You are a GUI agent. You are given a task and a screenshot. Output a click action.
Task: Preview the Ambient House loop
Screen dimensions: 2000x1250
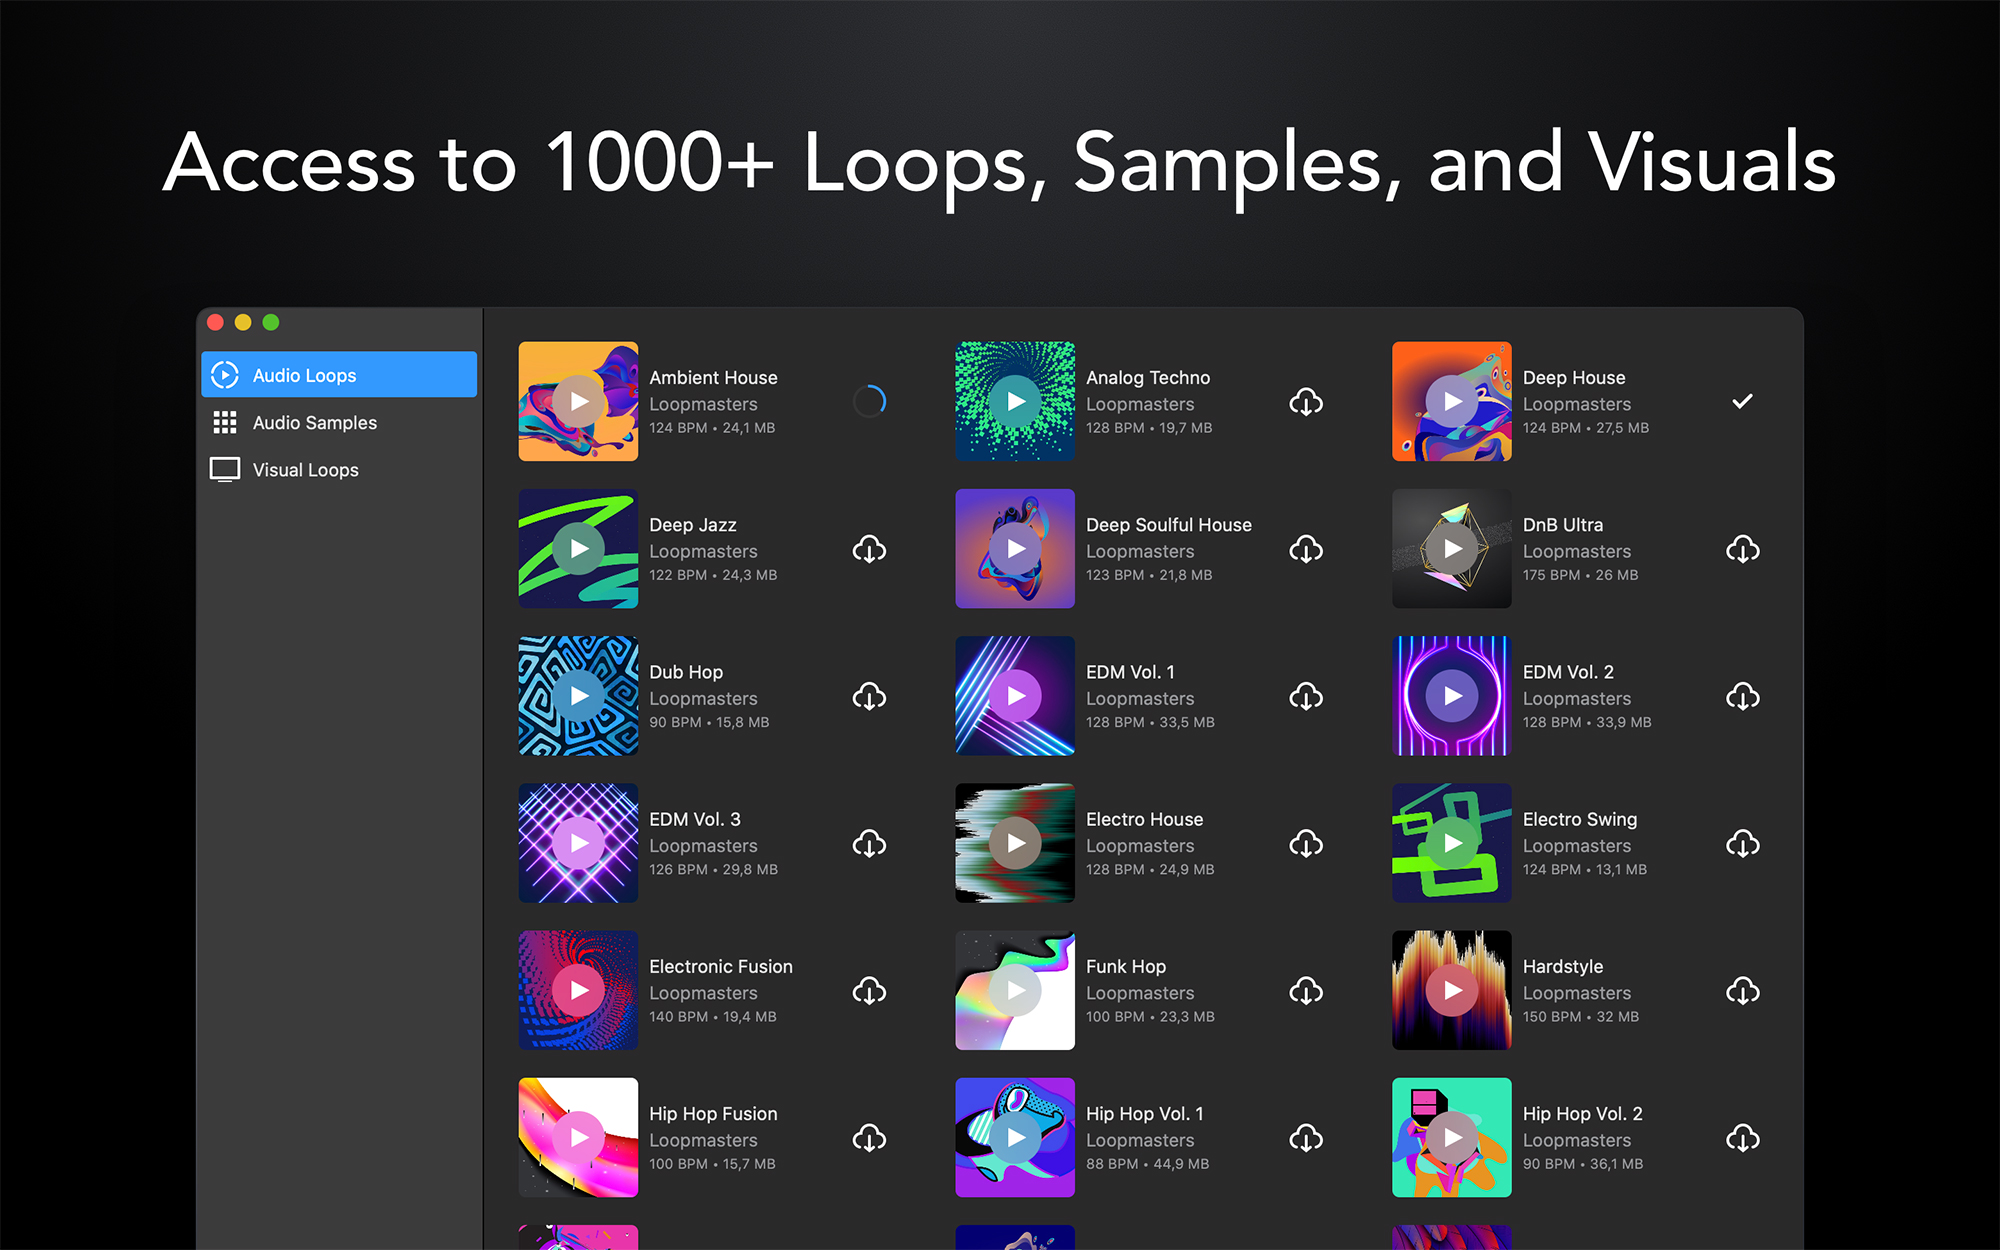click(x=579, y=401)
